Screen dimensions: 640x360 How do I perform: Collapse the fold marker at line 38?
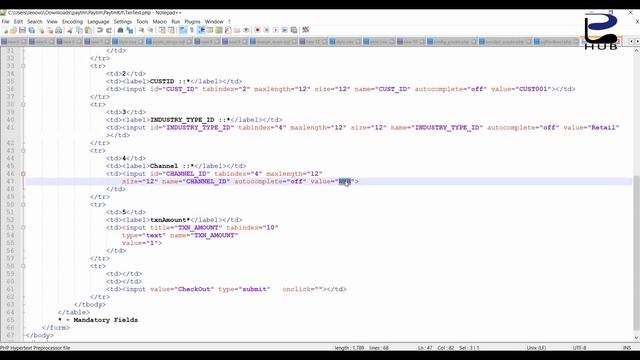click(x=23, y=104)
